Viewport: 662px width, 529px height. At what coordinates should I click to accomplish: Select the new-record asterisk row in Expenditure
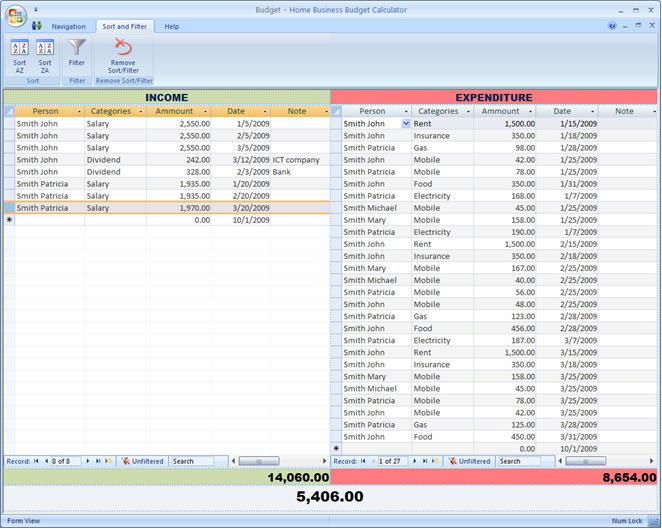click(x=336, y=448)
